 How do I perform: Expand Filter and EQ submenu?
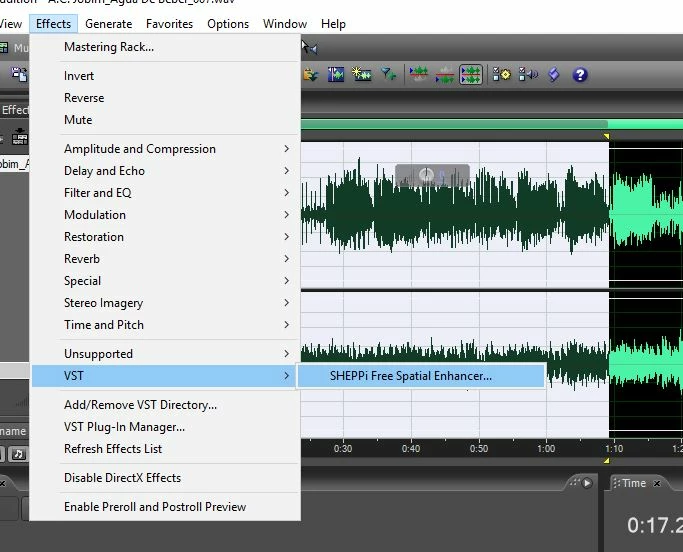166,193
